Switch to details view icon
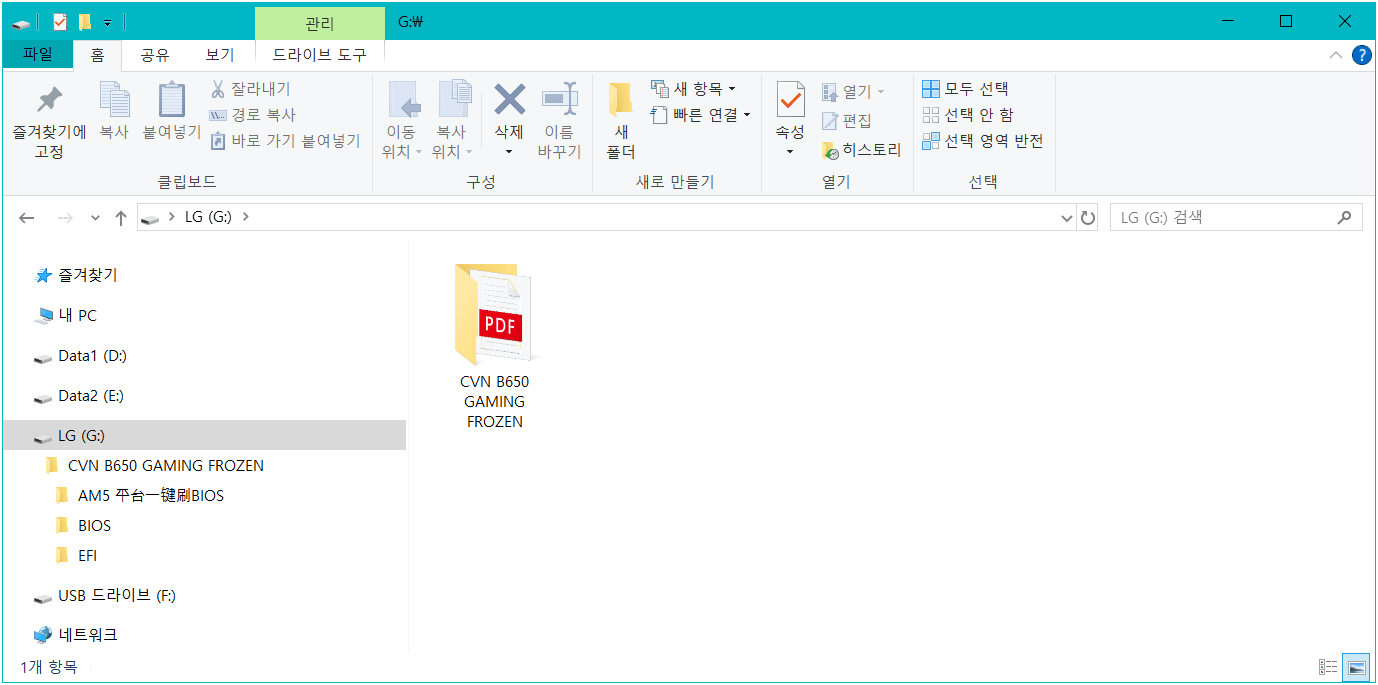The width and height of the screenshot is (1378, 685). (x=1328, y=667)
